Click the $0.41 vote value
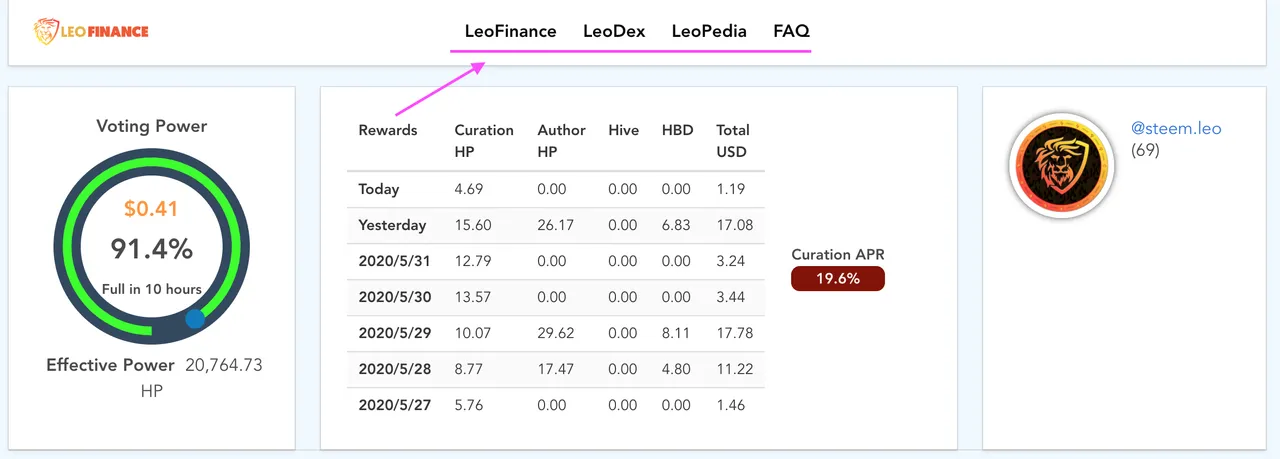The width and height of the screenshot is (1280, 459). click(151, 209)
